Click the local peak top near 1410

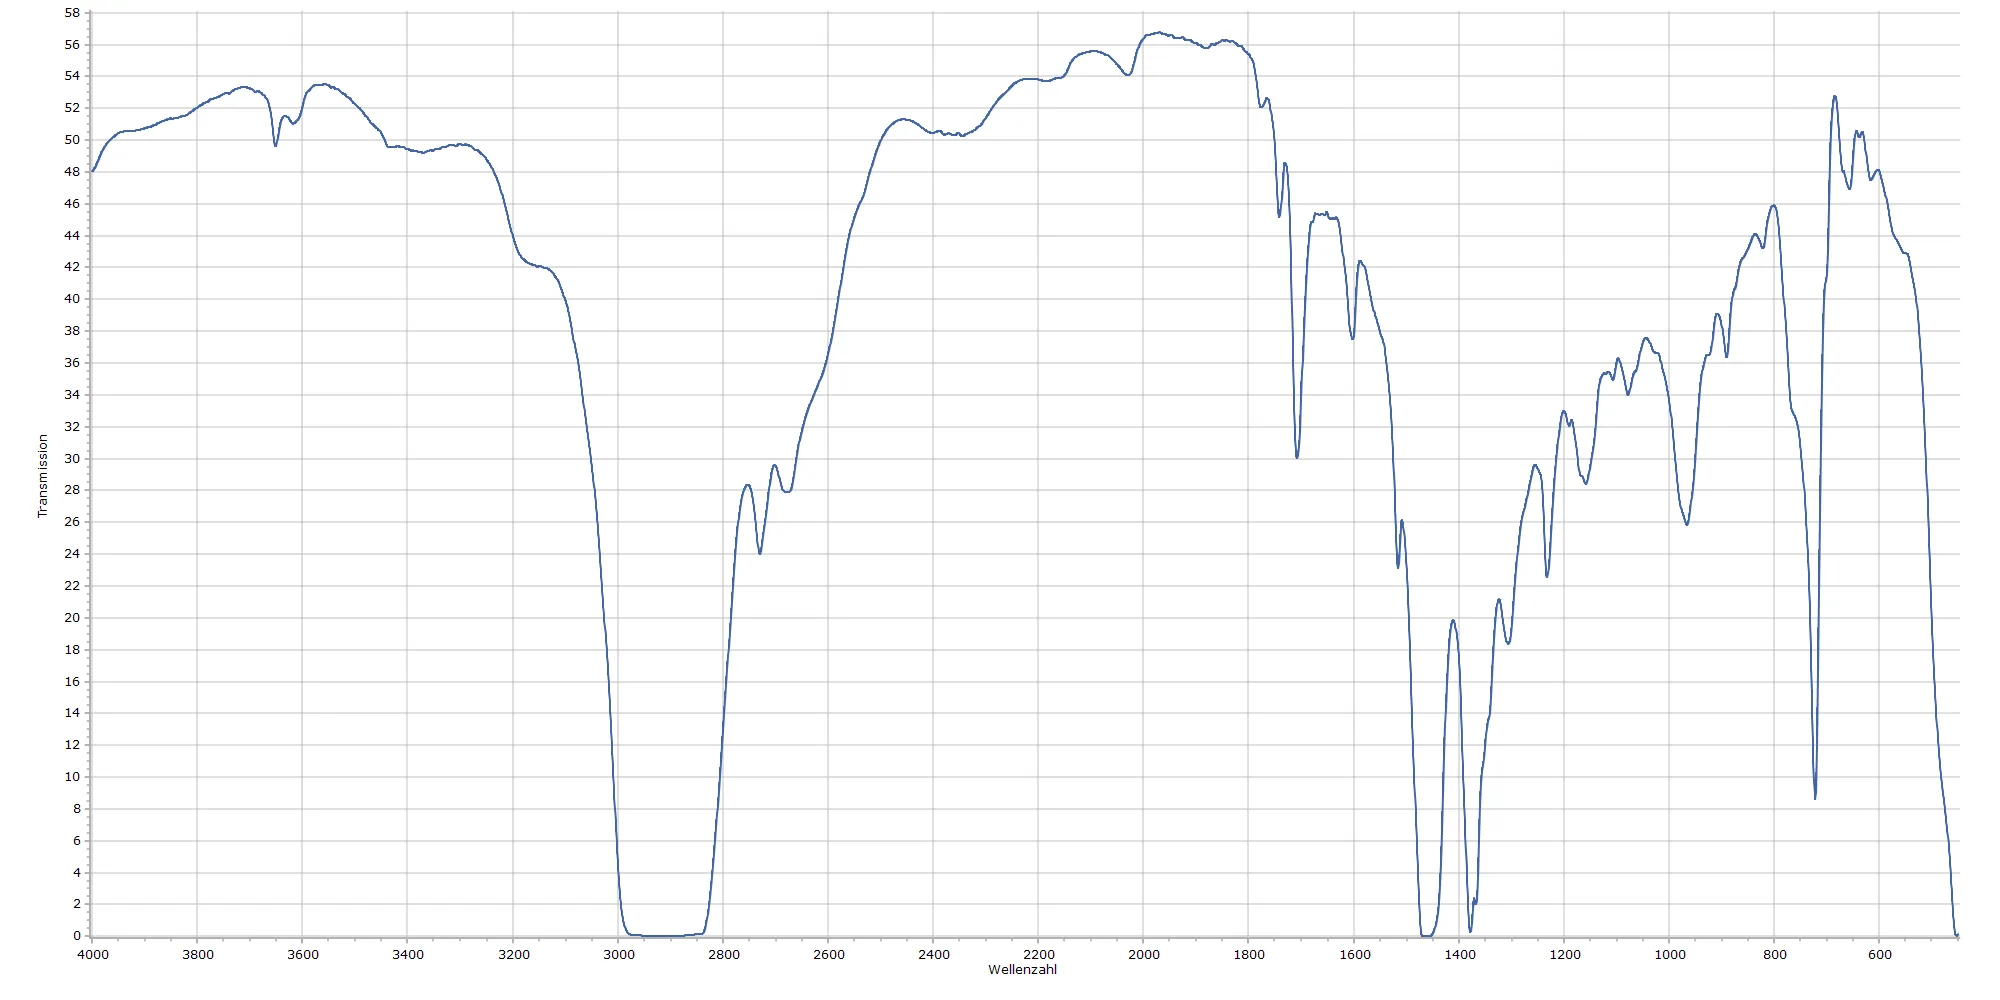1453,621
